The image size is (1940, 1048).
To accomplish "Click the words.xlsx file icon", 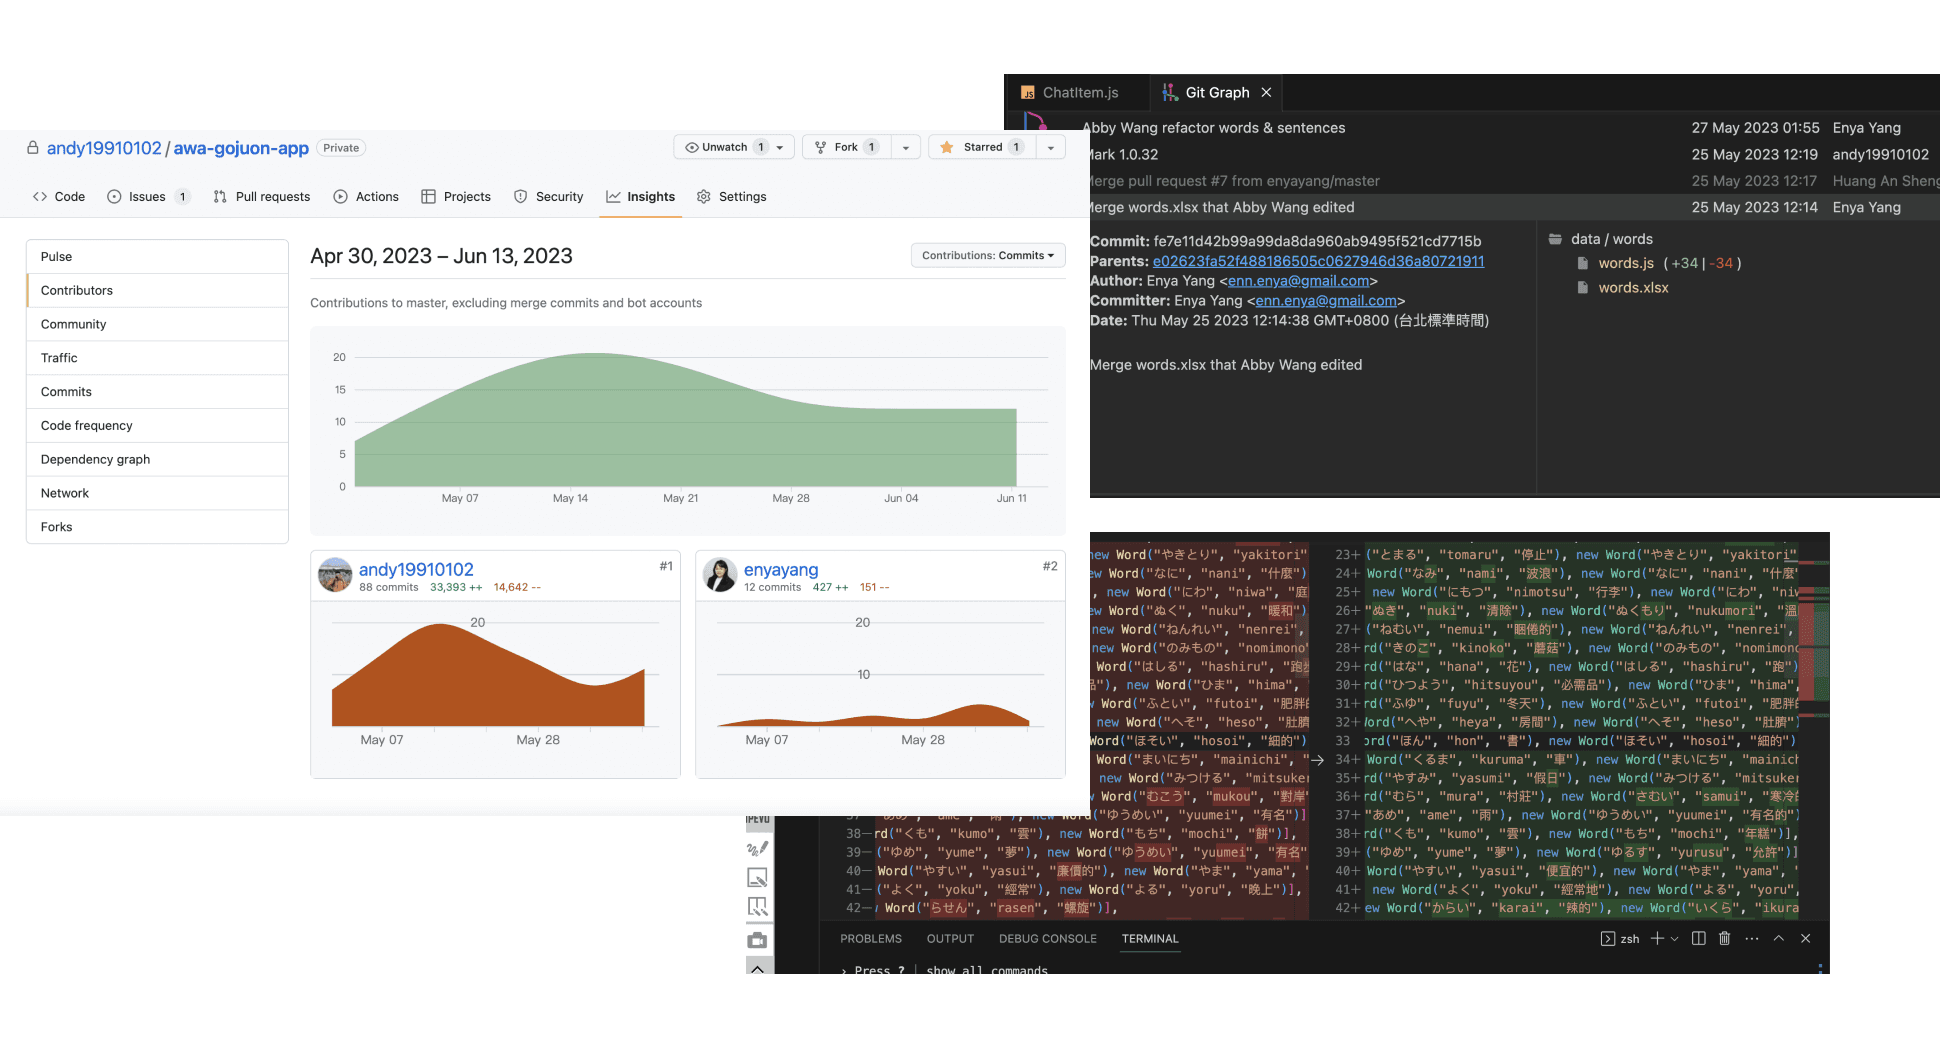I will (1582, 287).
